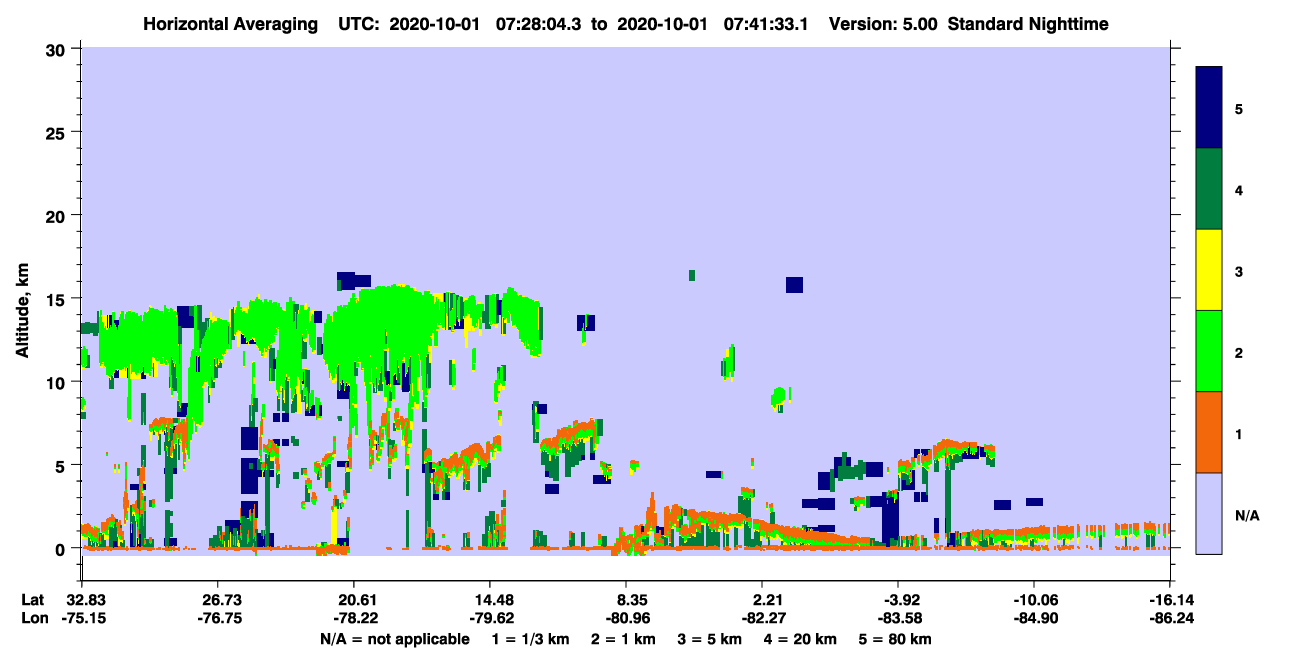
Task: Click longitude value -78.22
Action: pyautogui.click(x=354, y=618)
